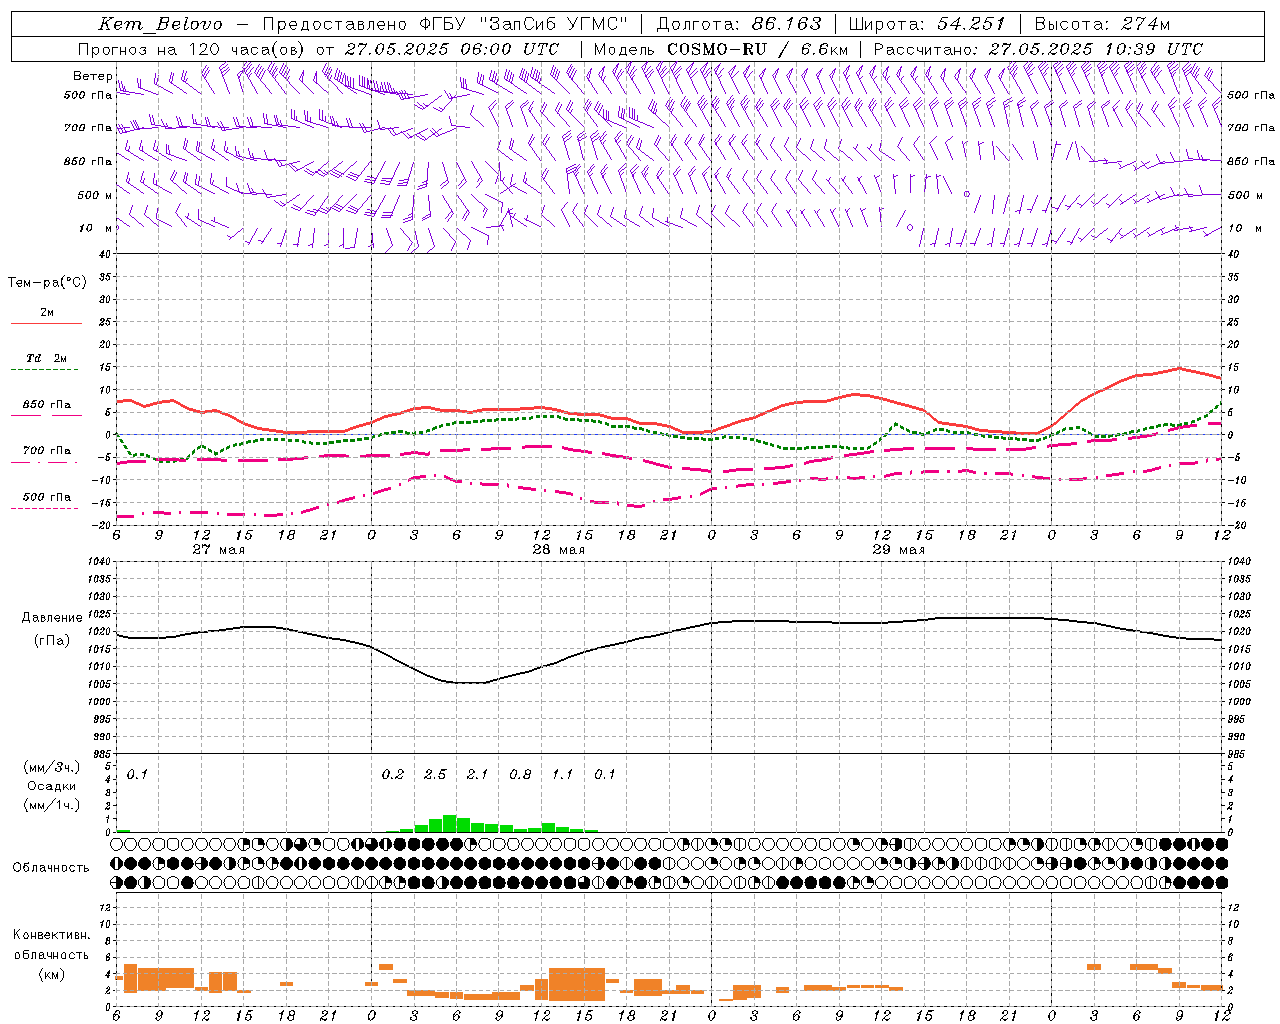The image size is (1280, 1024).
Task: Select the Прогноз на 120 часа(ов) text
Action: tap(192, 49)
